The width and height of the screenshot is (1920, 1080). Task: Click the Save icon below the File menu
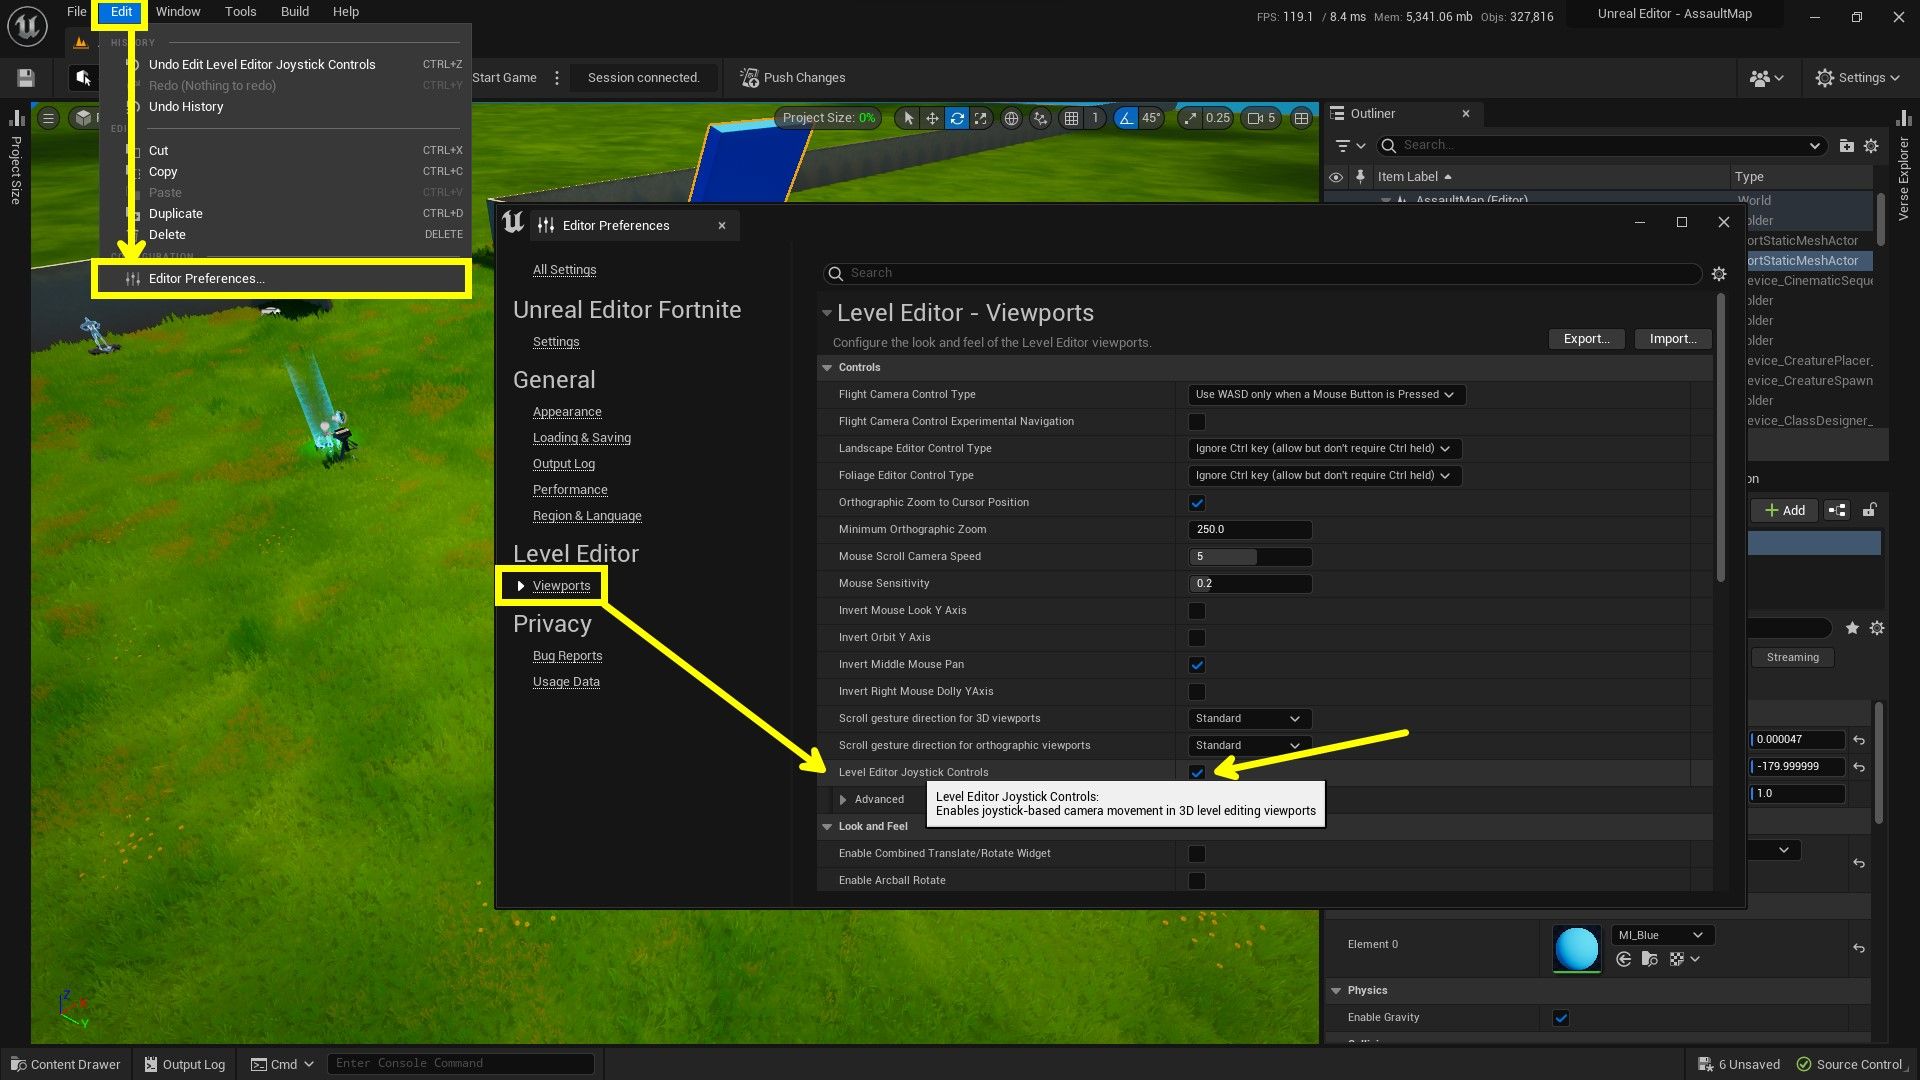coord(24,77)
